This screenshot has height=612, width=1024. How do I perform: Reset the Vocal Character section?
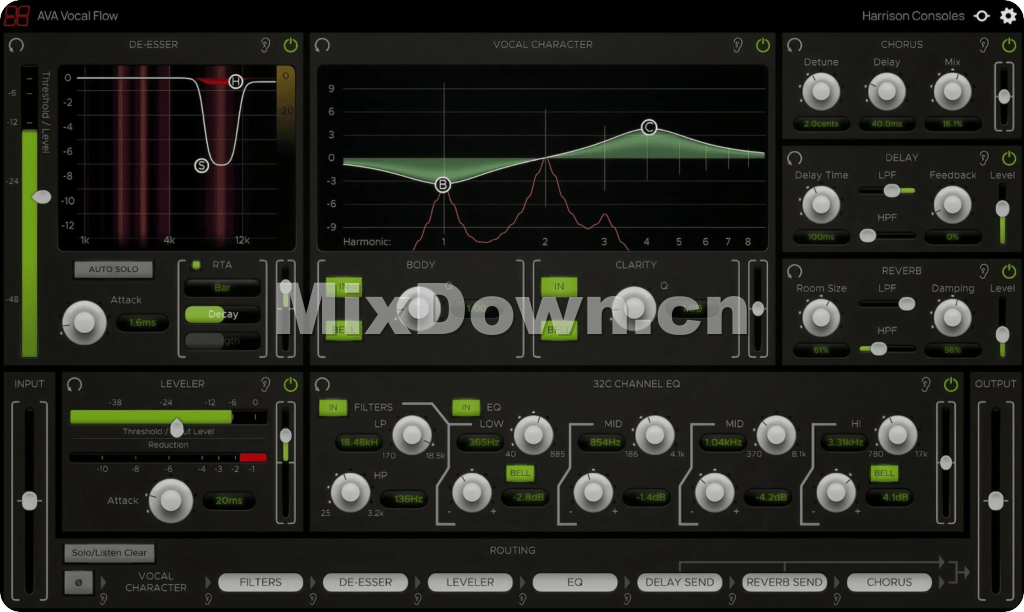click(x=322, y=44)
